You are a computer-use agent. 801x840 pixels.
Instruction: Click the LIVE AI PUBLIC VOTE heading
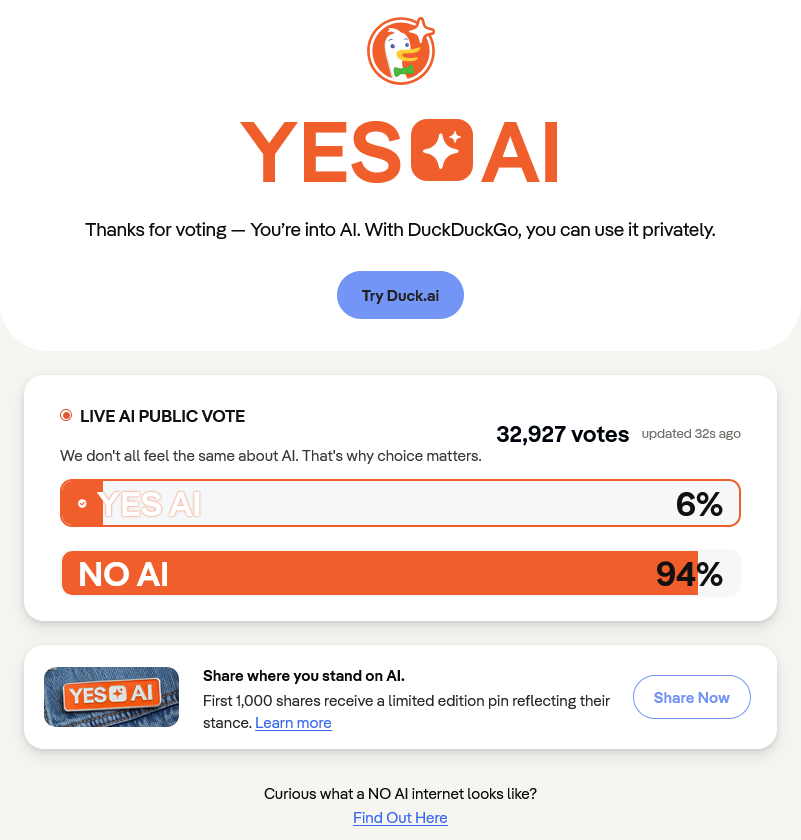[x=162, y=416]
